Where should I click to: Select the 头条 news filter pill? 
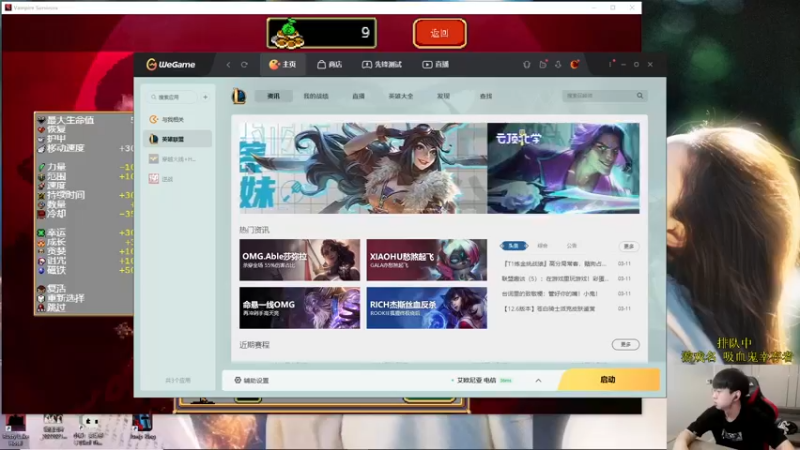point(514,246)
